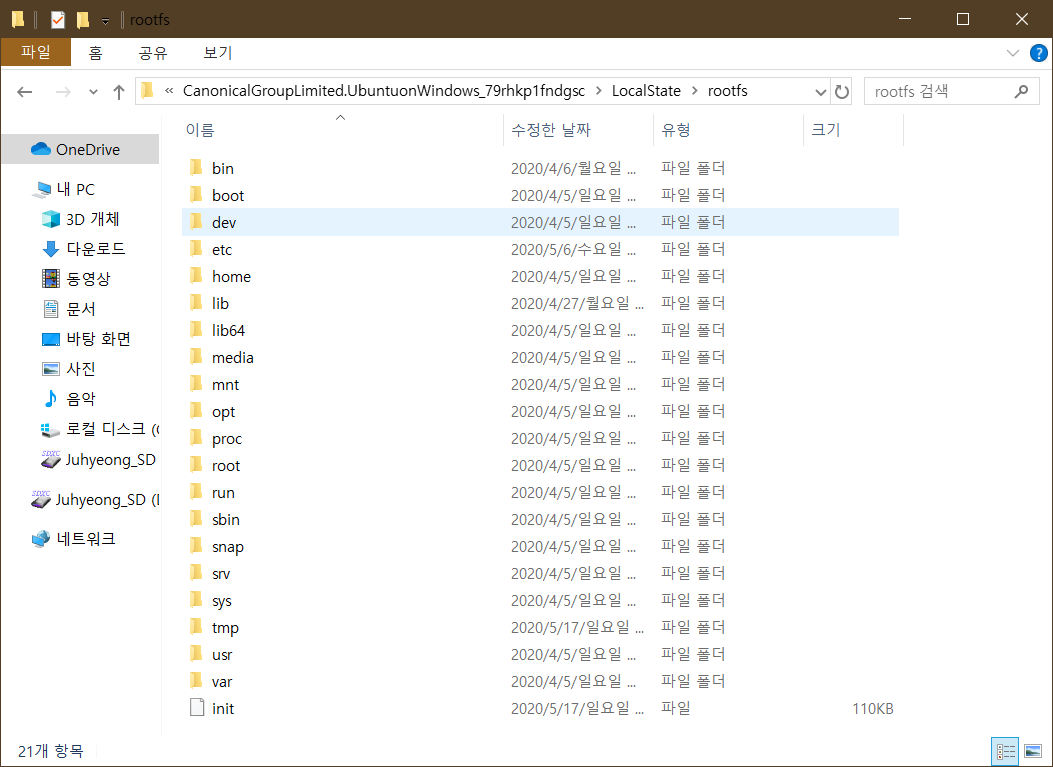
Task: Open the 홈 ribbon tab
Action: (95, 52)
